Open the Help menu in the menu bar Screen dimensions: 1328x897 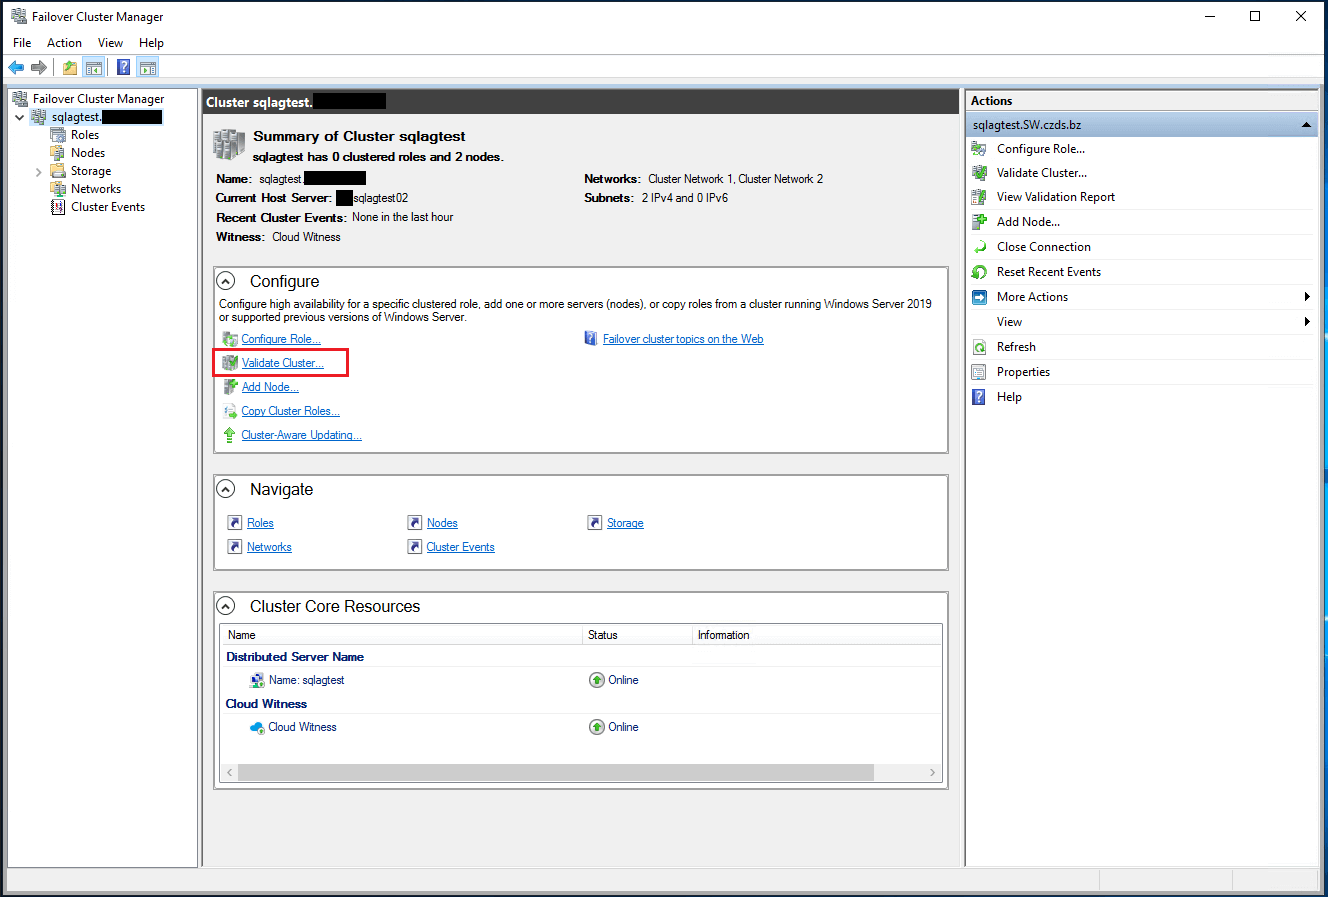click(x=151, y=43)
